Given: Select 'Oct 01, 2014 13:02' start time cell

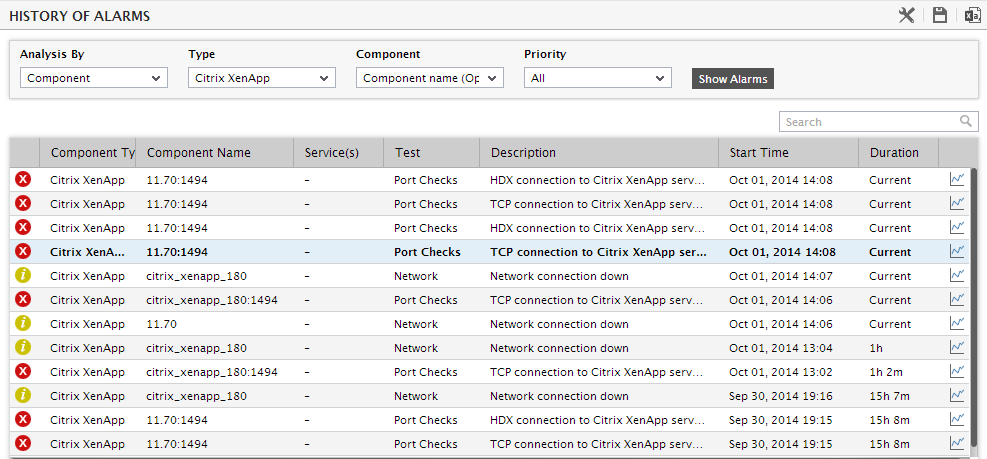Looking at the screenshot, I should click(x=781, y=371).
